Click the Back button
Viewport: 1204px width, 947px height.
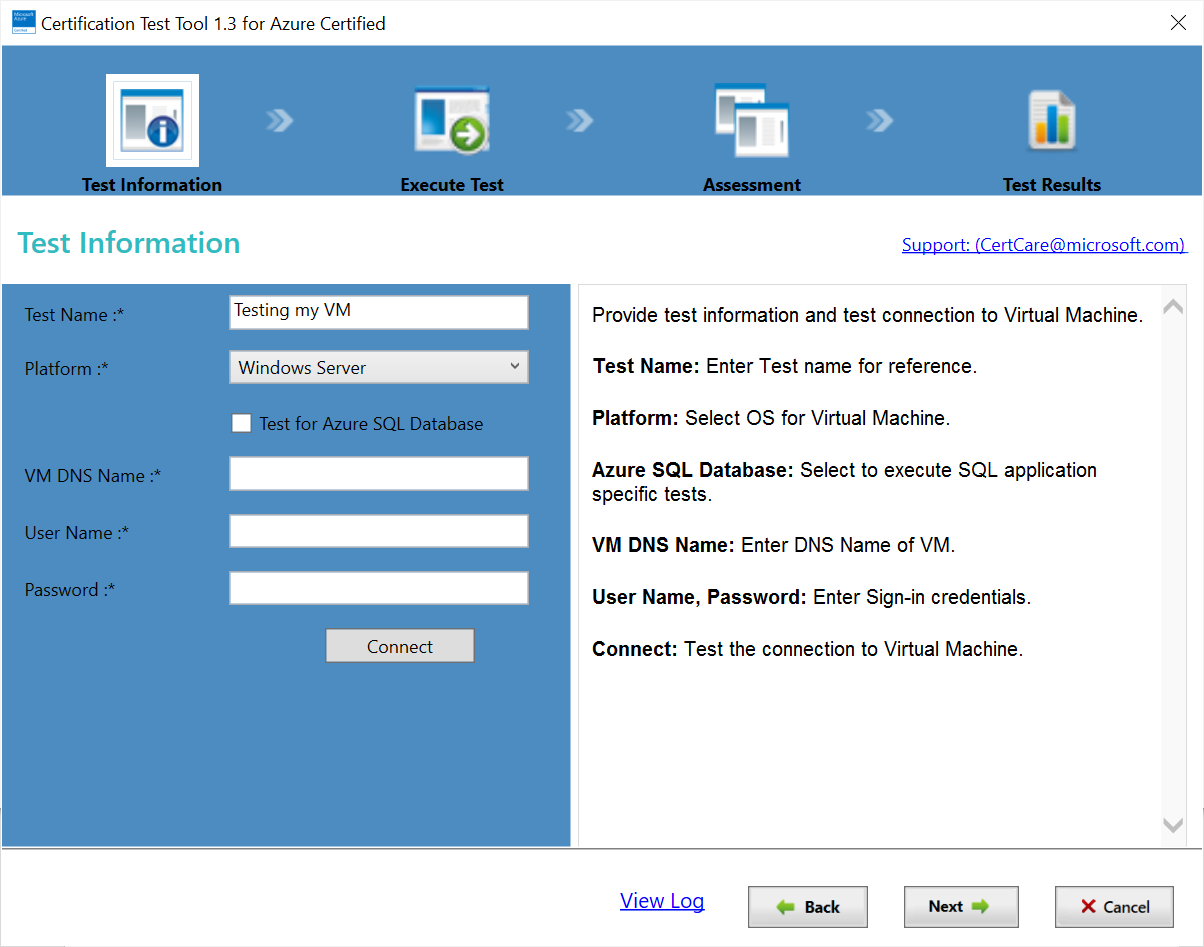coord(808,907)
